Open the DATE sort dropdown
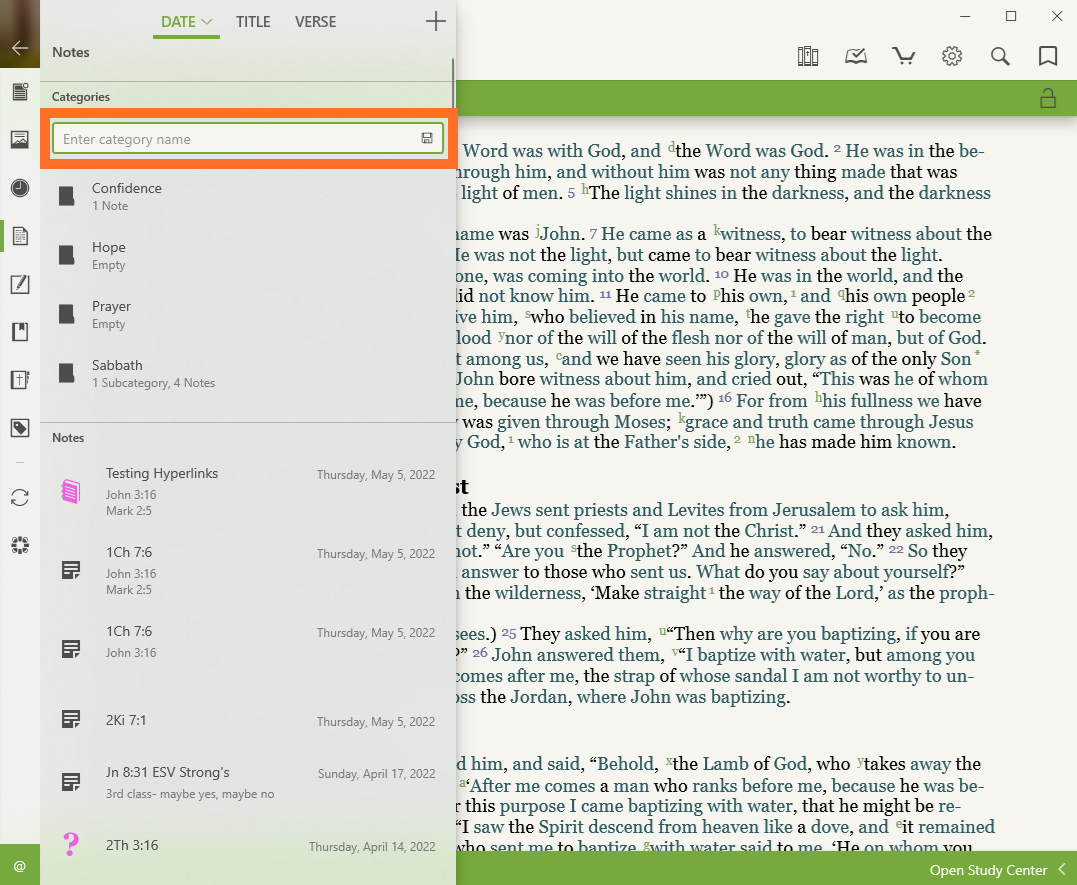Image resolution: width=1077 pixels, height=885 pixels. (186, 22)
